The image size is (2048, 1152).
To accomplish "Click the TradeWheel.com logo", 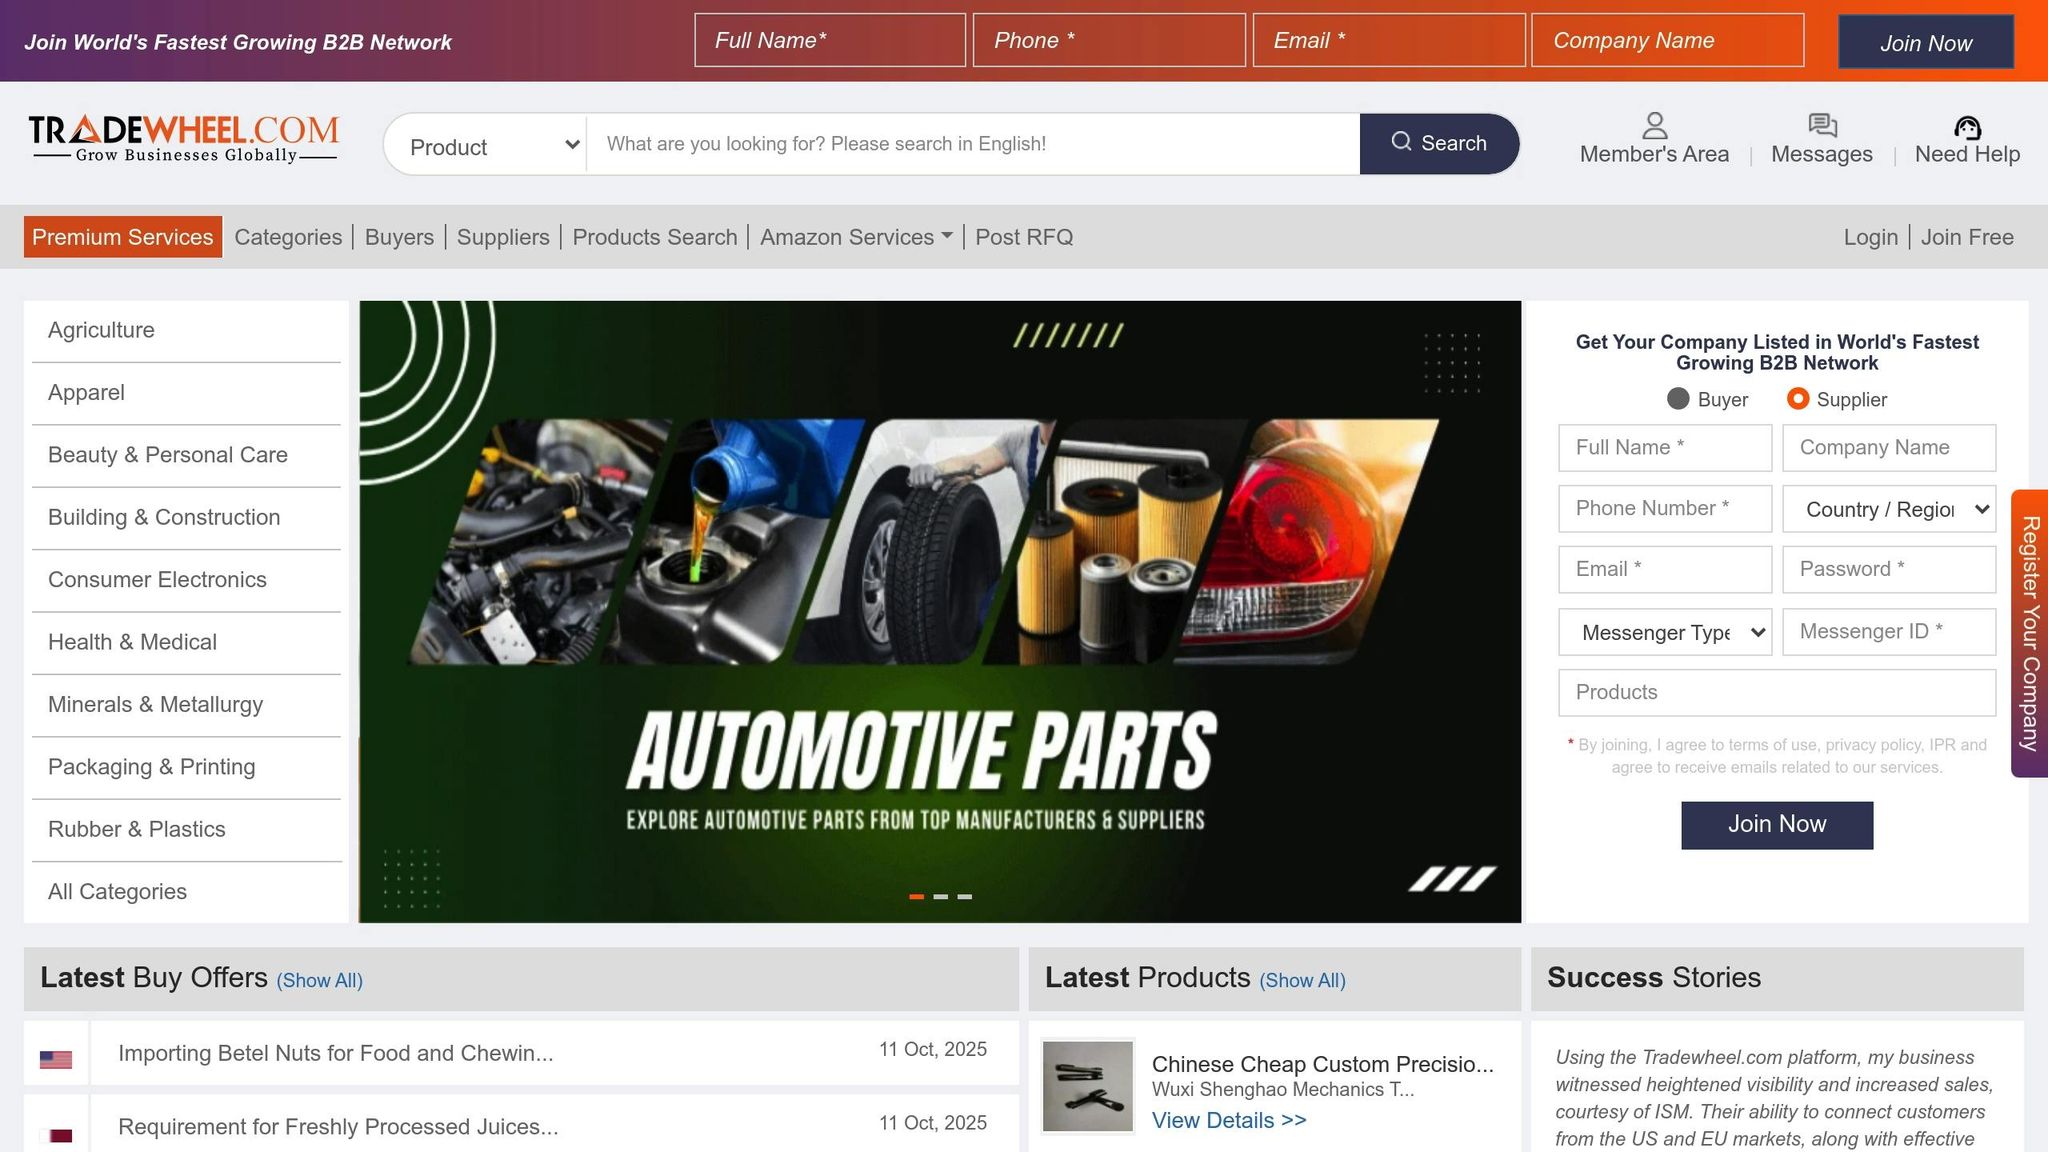I will click(x=183, y=139).
